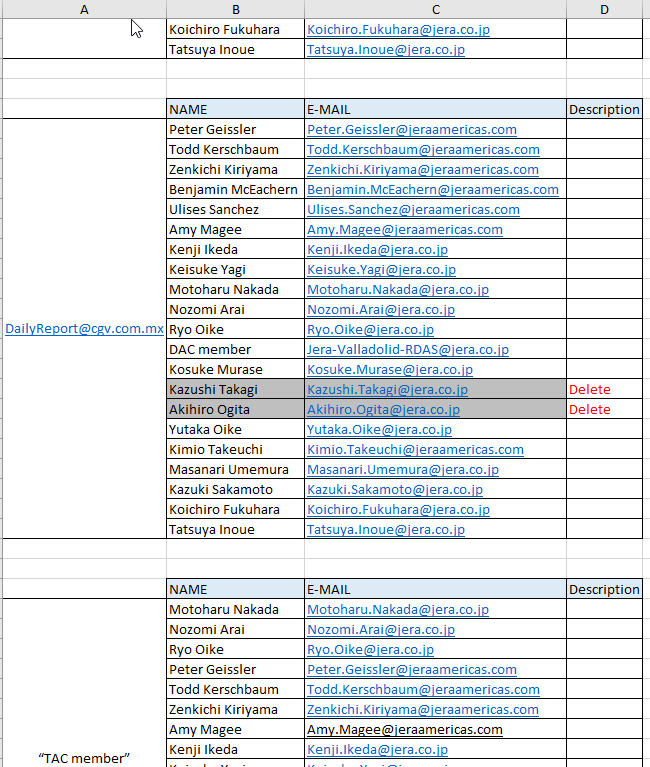Select the Kimio Takeuchi name cell
Image resolution: width=650 pixels, height=767 pixels.
[x=235, y=450]
